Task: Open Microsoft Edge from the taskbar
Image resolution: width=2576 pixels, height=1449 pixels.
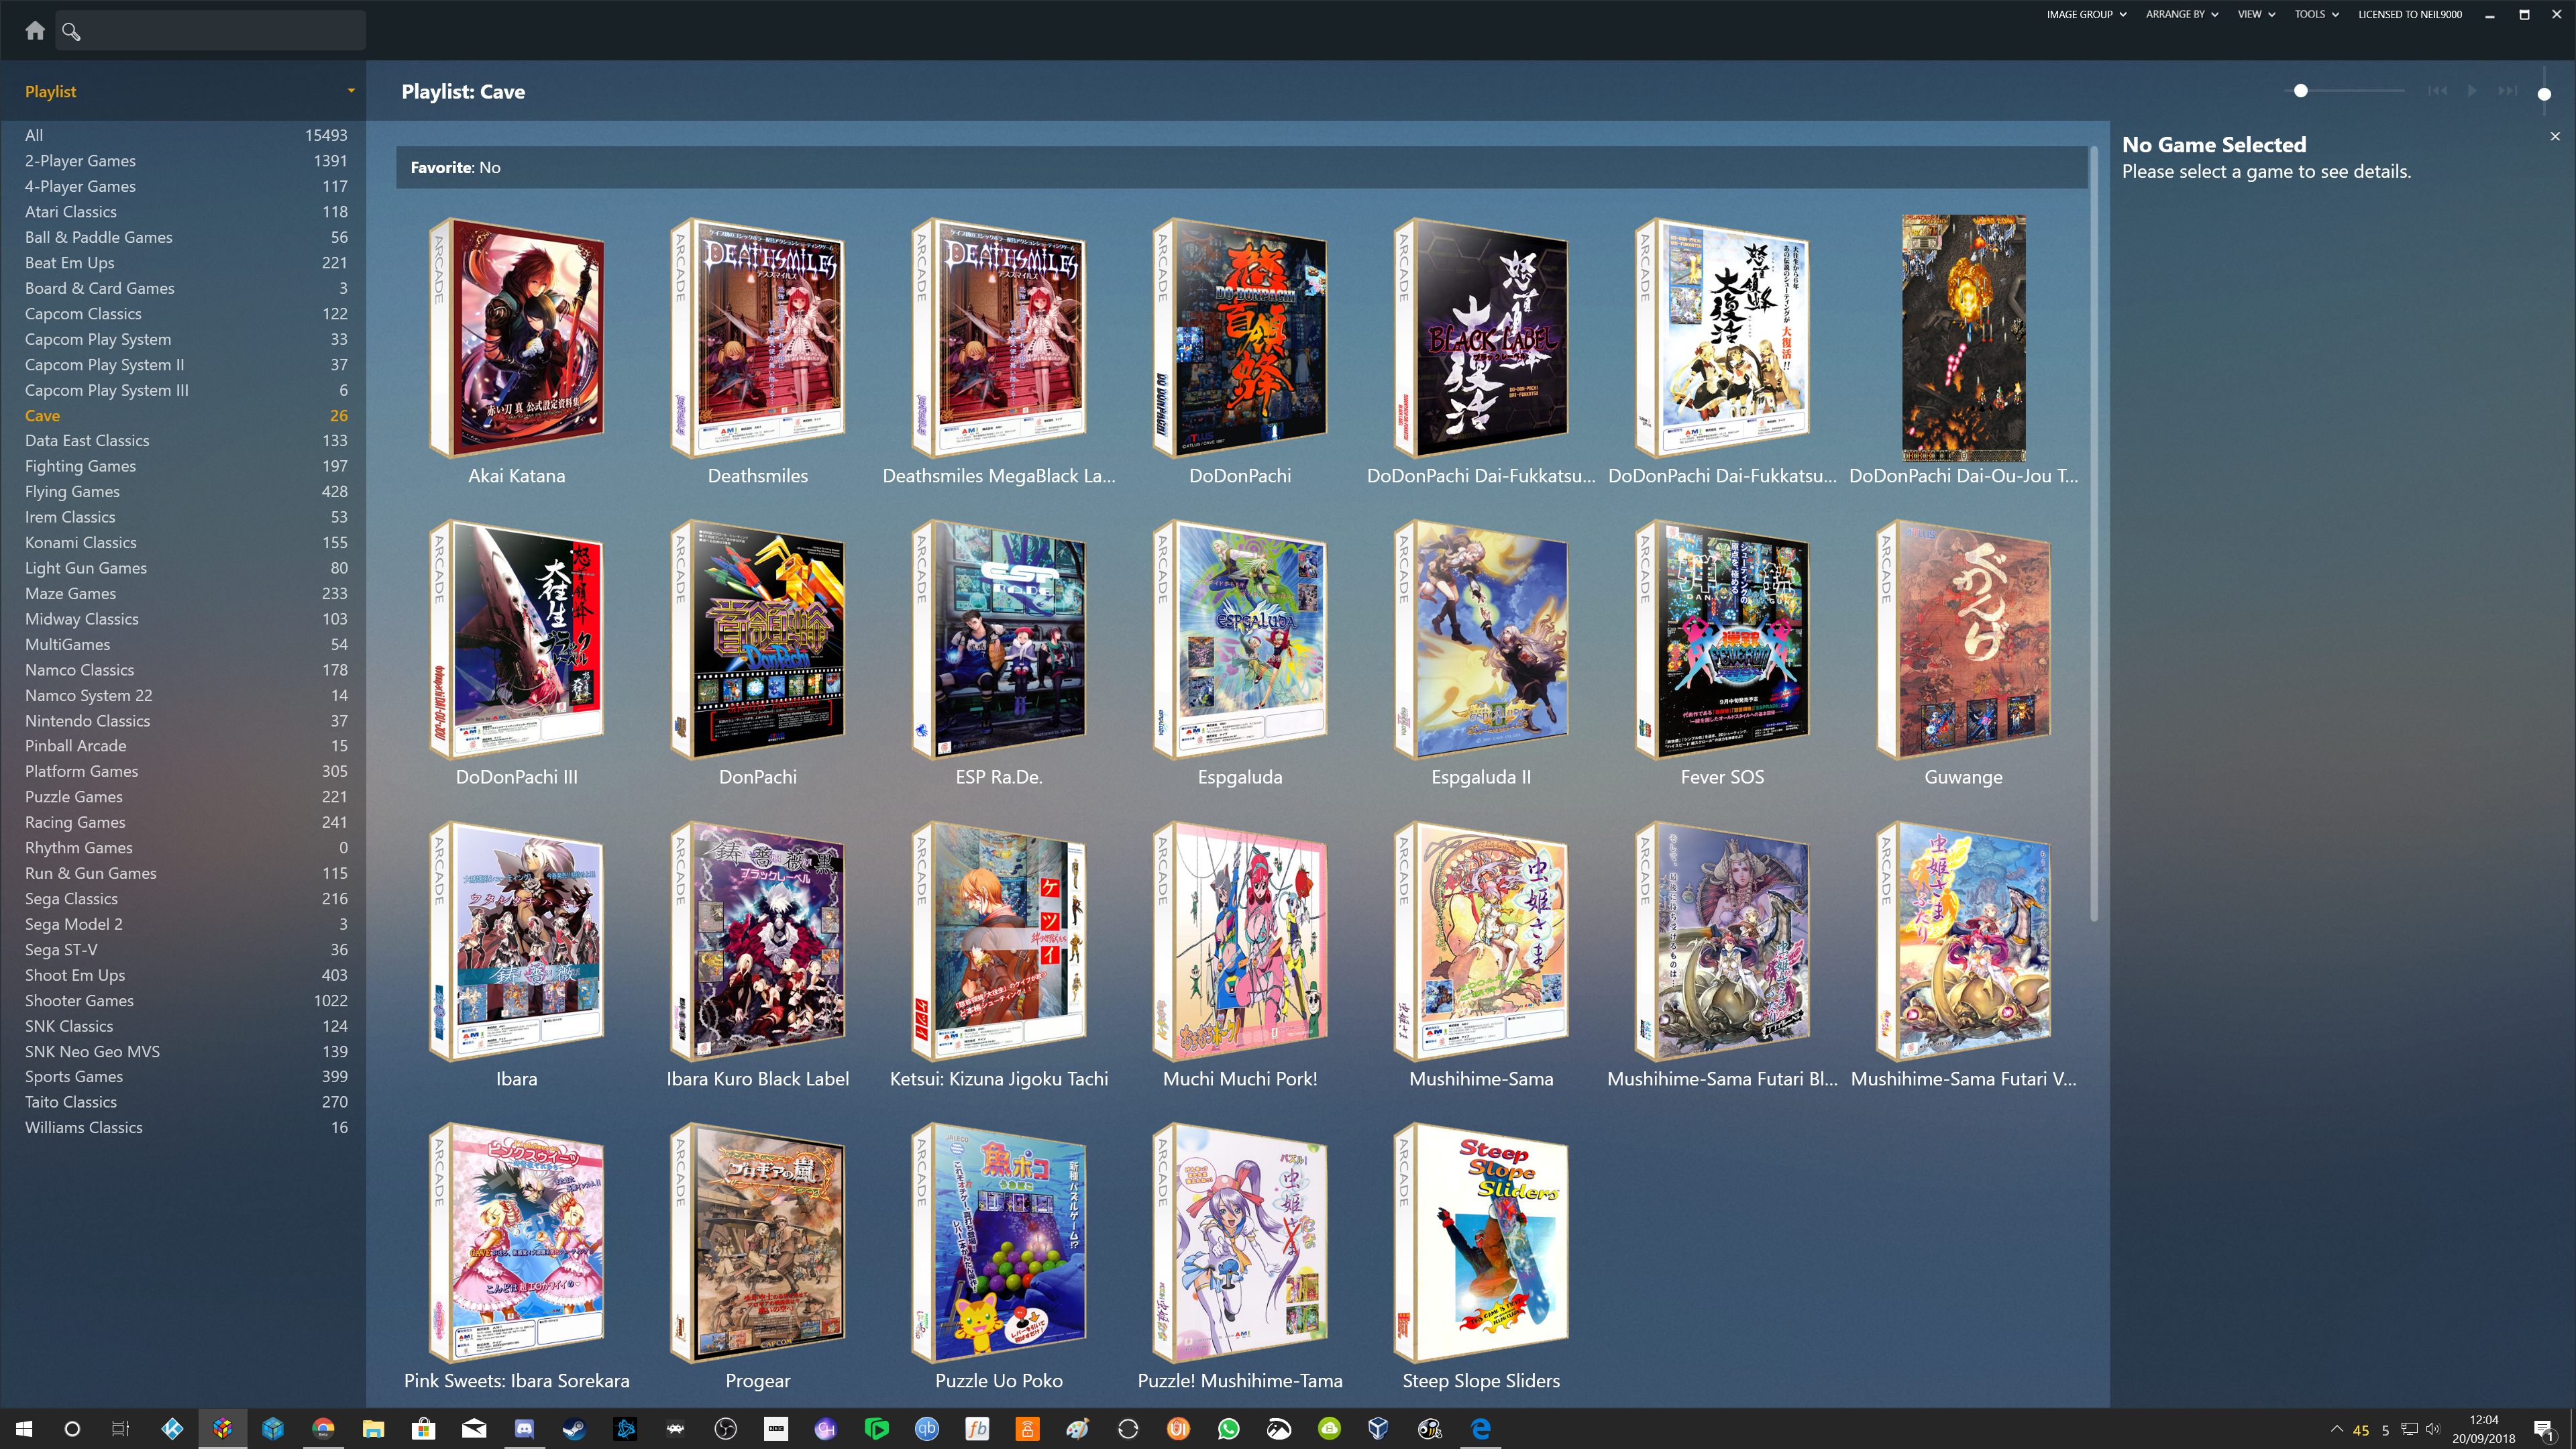Action: (1480, 1429)
